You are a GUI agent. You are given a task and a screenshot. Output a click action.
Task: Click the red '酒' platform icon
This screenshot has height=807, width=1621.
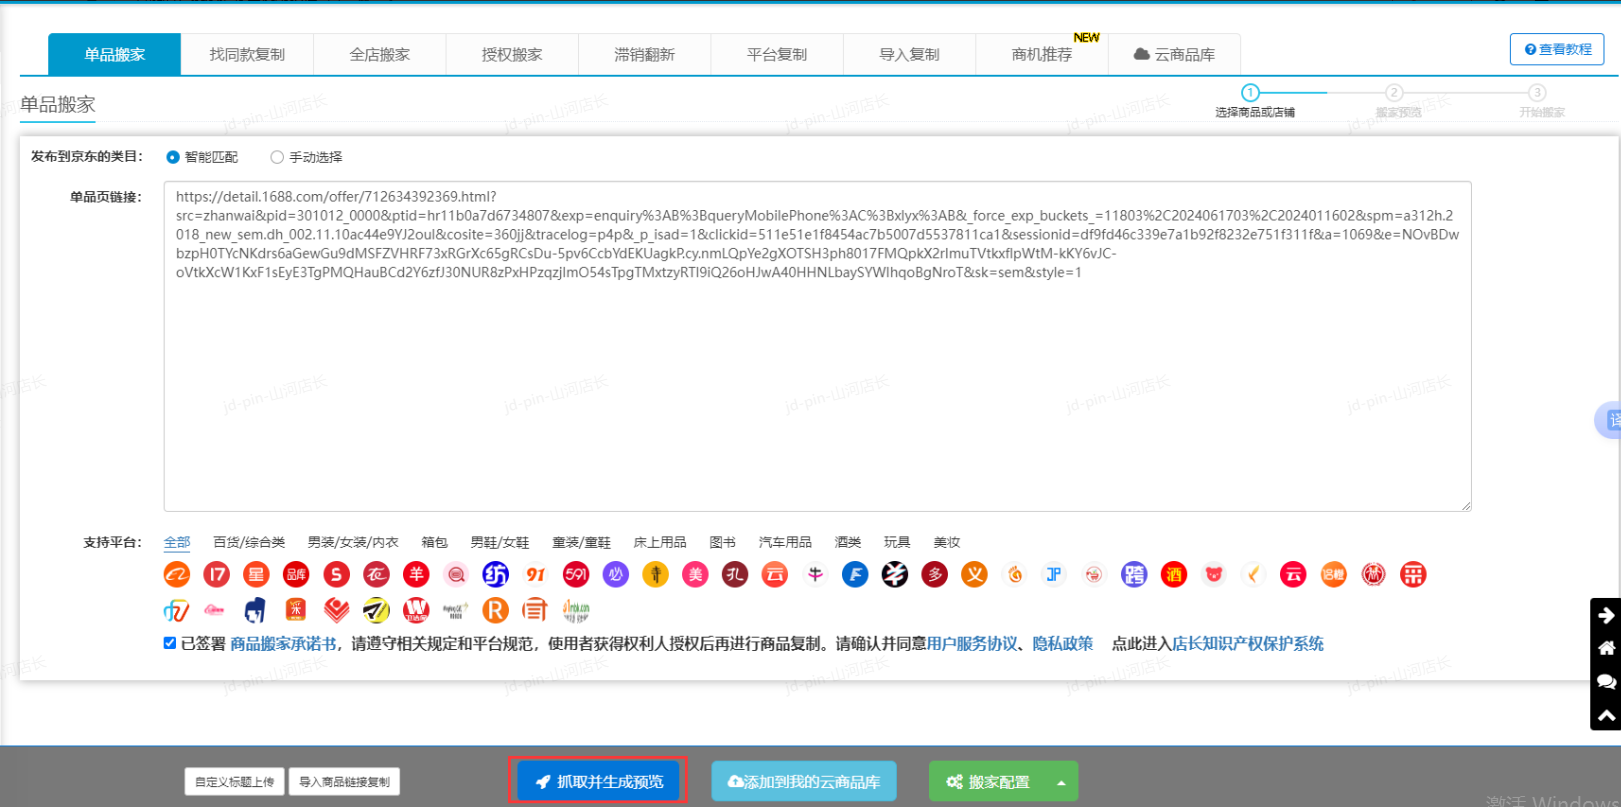click(x=1173, y=574)
